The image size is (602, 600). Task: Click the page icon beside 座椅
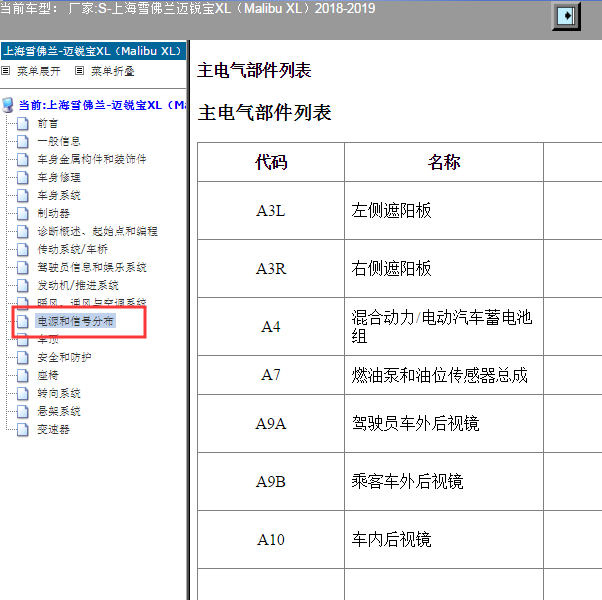pos(23,375)
